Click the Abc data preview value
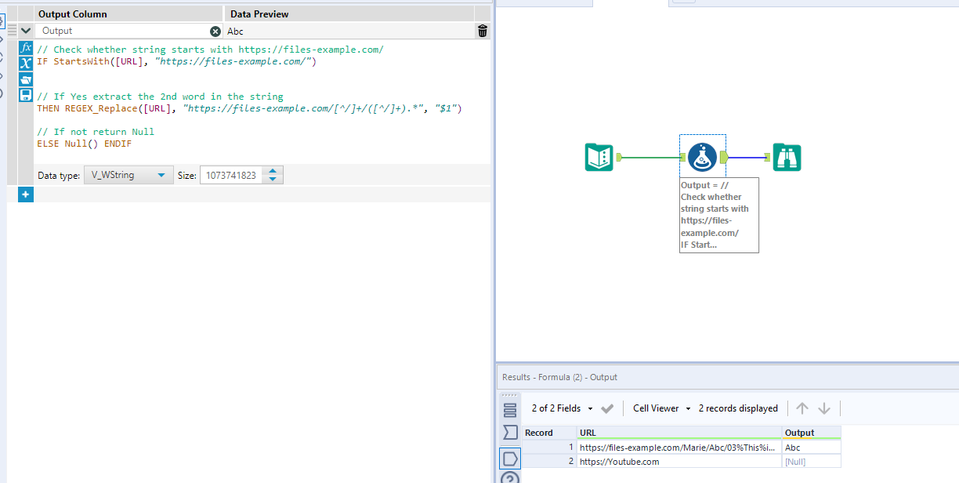Screen dimensions: 959x483 point(235,31)
